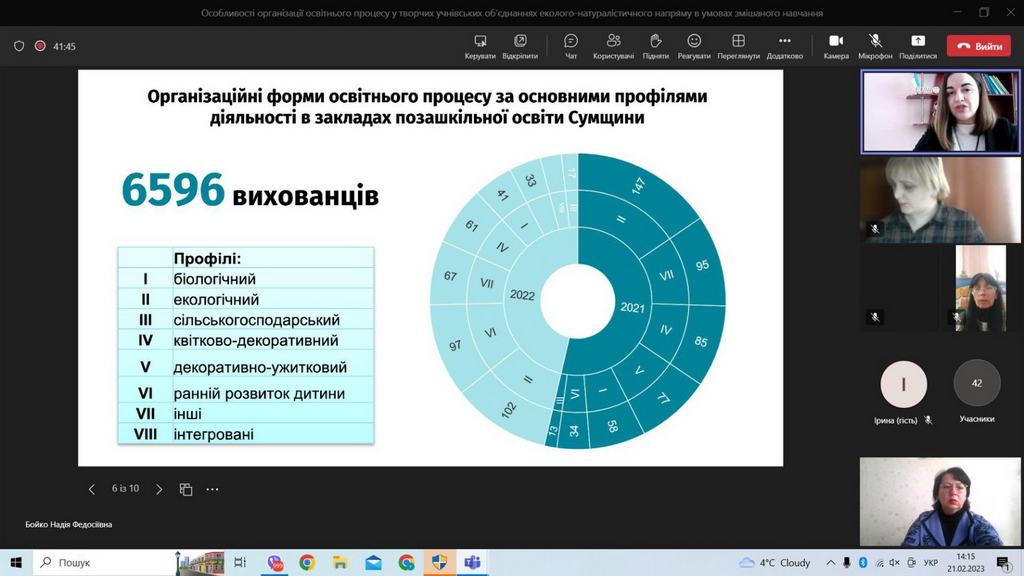Open the view layout options (Переглянути)
This screenshot has height=576, width=1024.
pos(738,45)
